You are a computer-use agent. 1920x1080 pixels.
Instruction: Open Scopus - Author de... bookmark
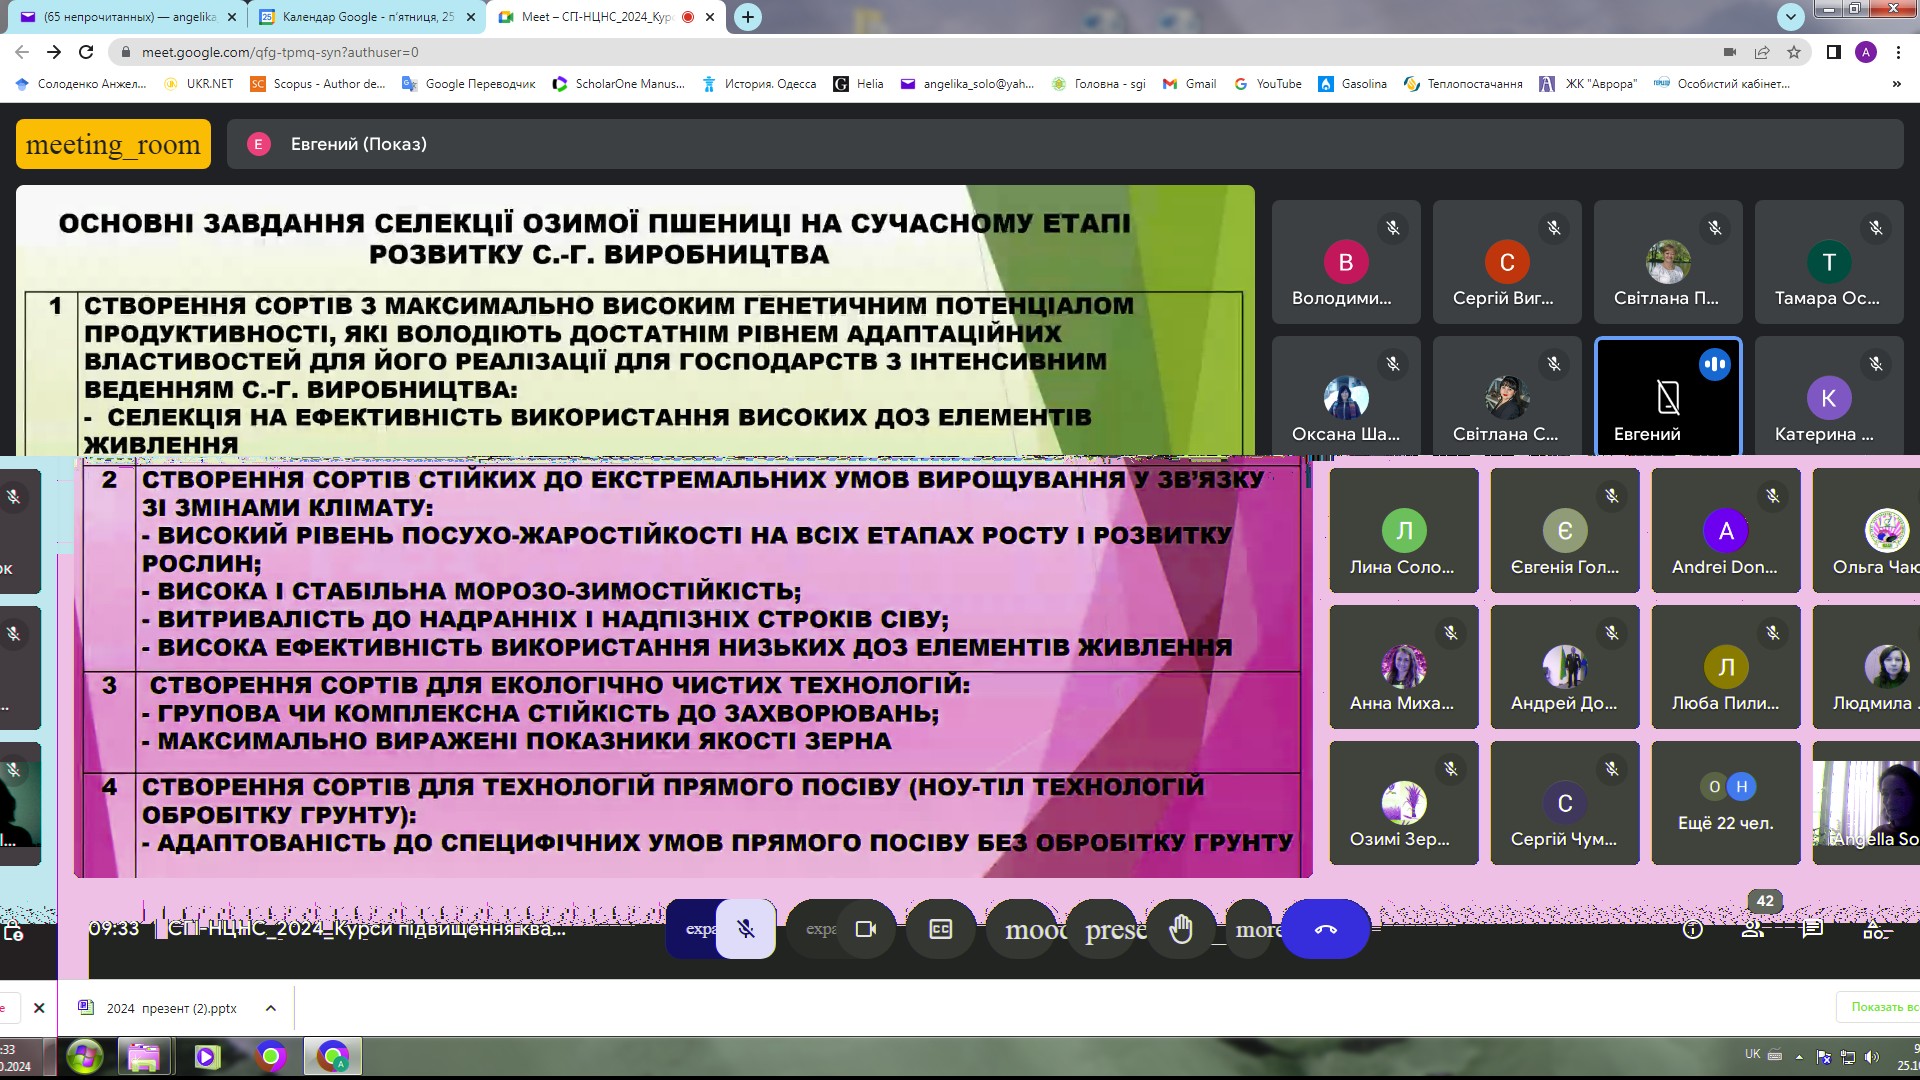[x=318, y=84]
